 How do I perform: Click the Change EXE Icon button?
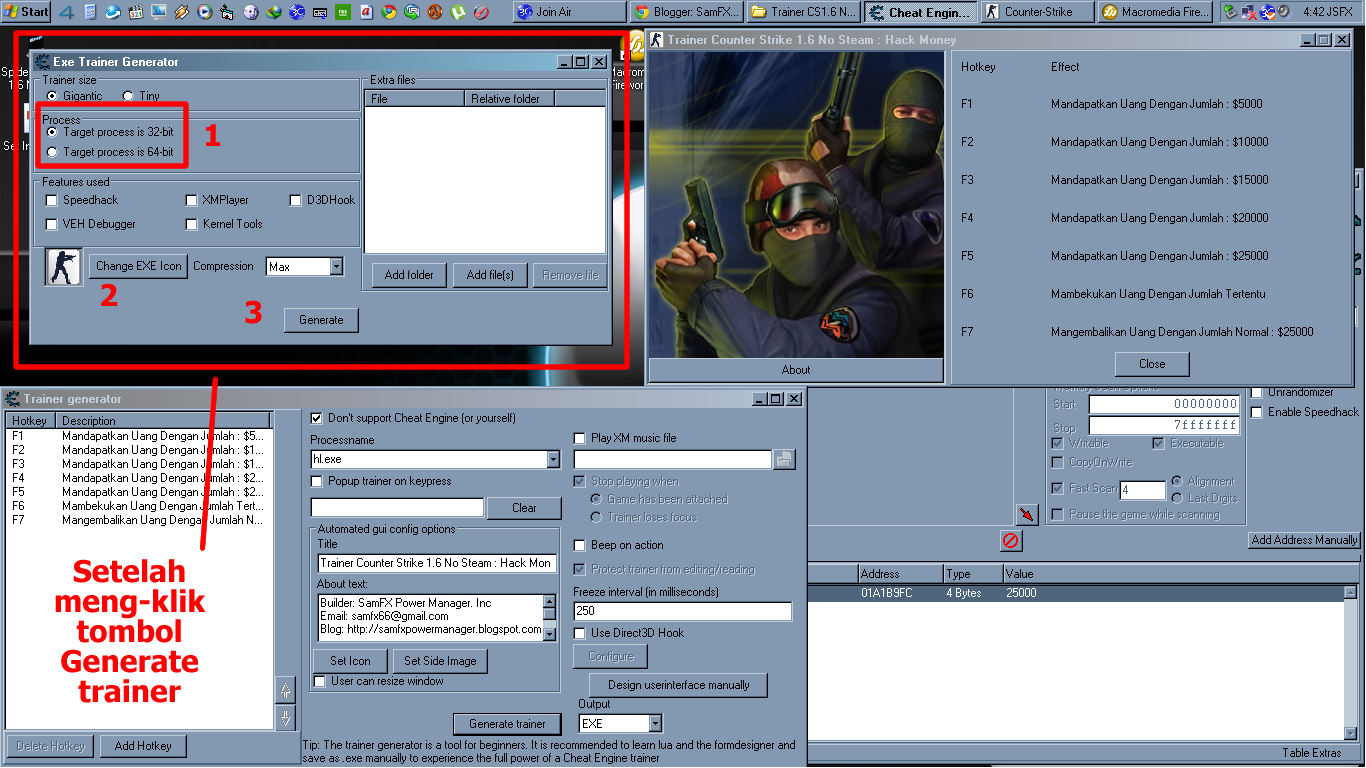coord(139,266)
